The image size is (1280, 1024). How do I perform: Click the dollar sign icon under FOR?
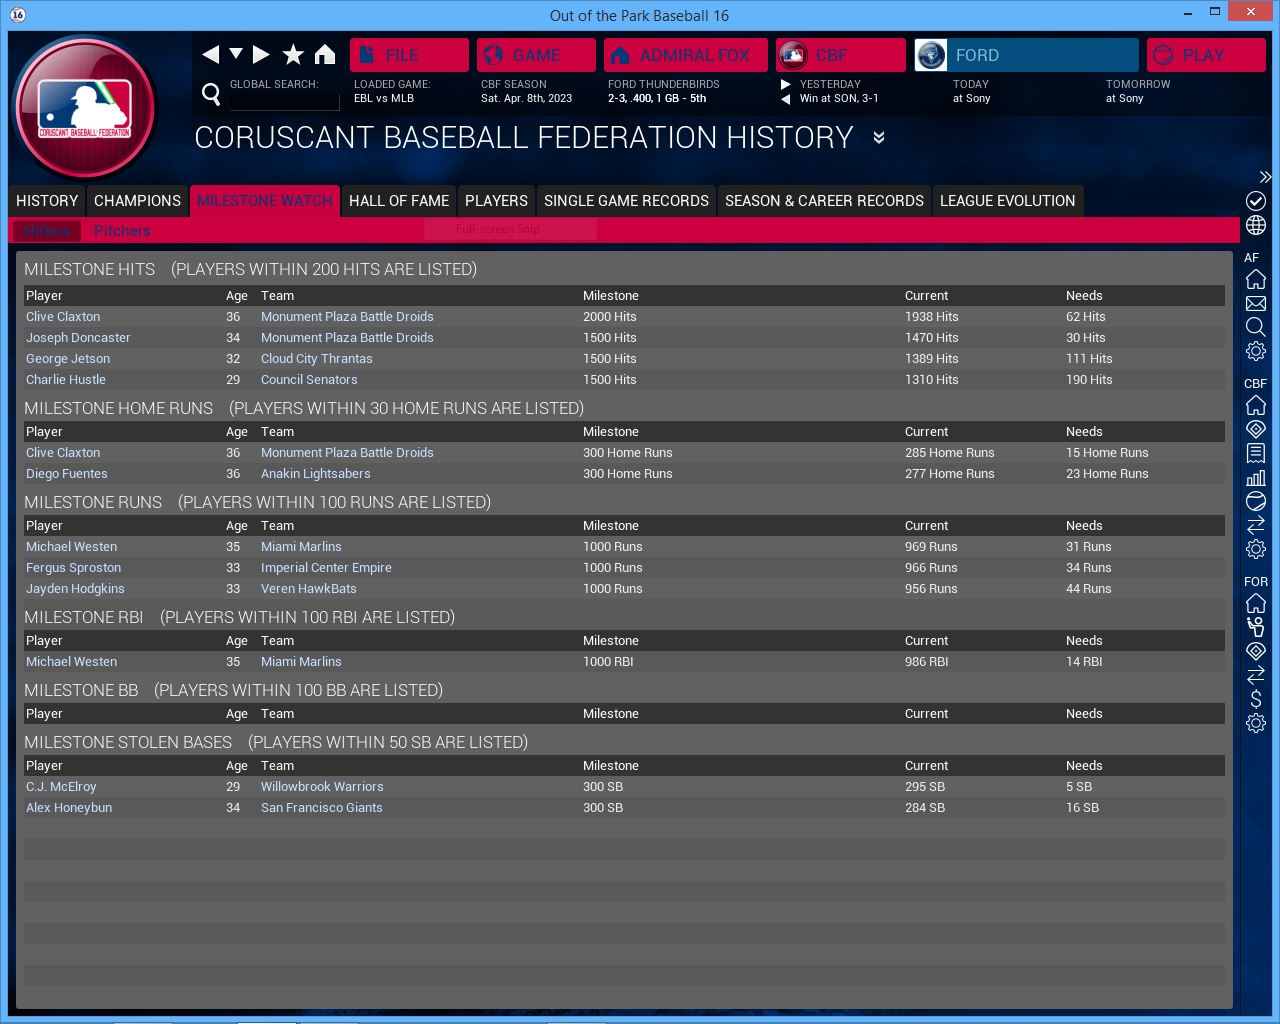(x=1256, y=699)
